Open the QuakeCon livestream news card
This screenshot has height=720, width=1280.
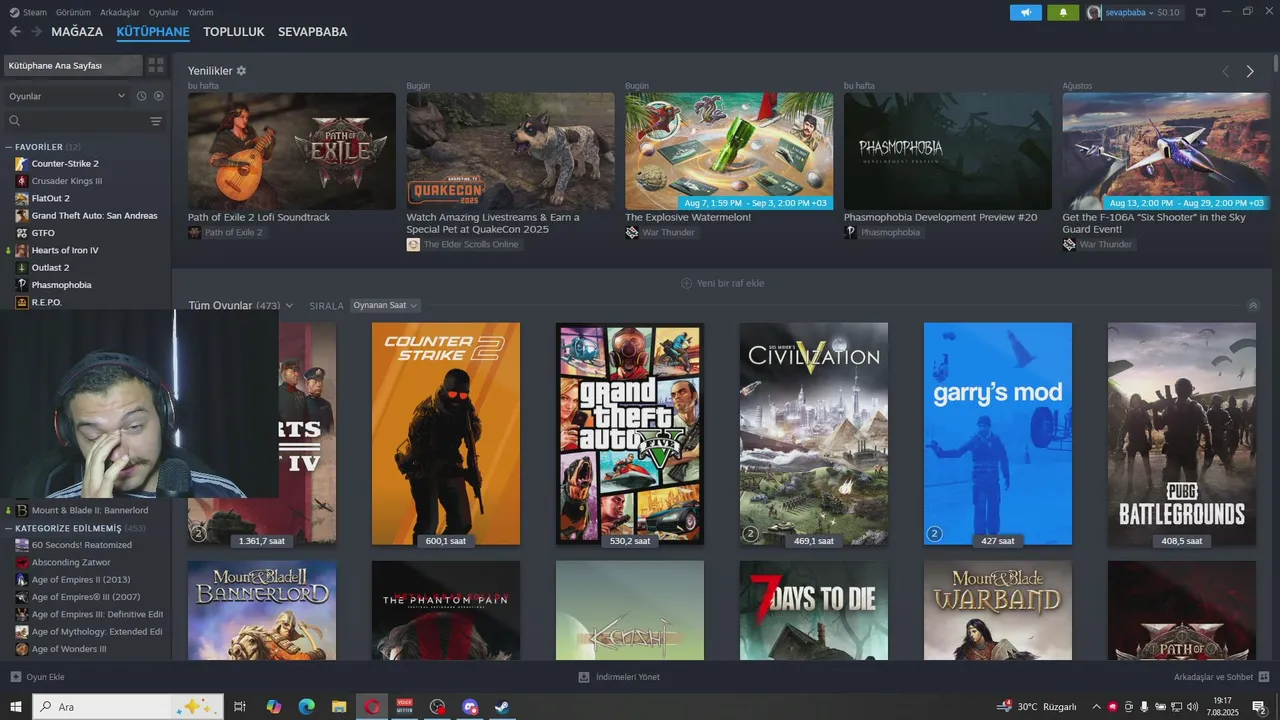pos(510,151)
